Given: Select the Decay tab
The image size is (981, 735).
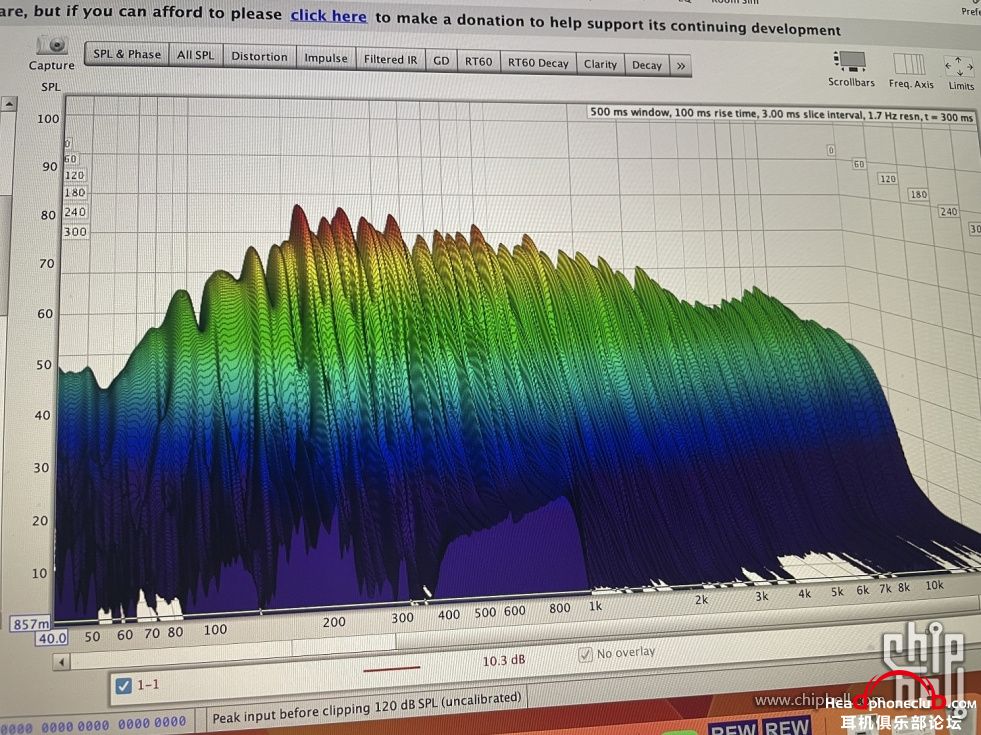Looking at the screenshot, I should [646, 65].
